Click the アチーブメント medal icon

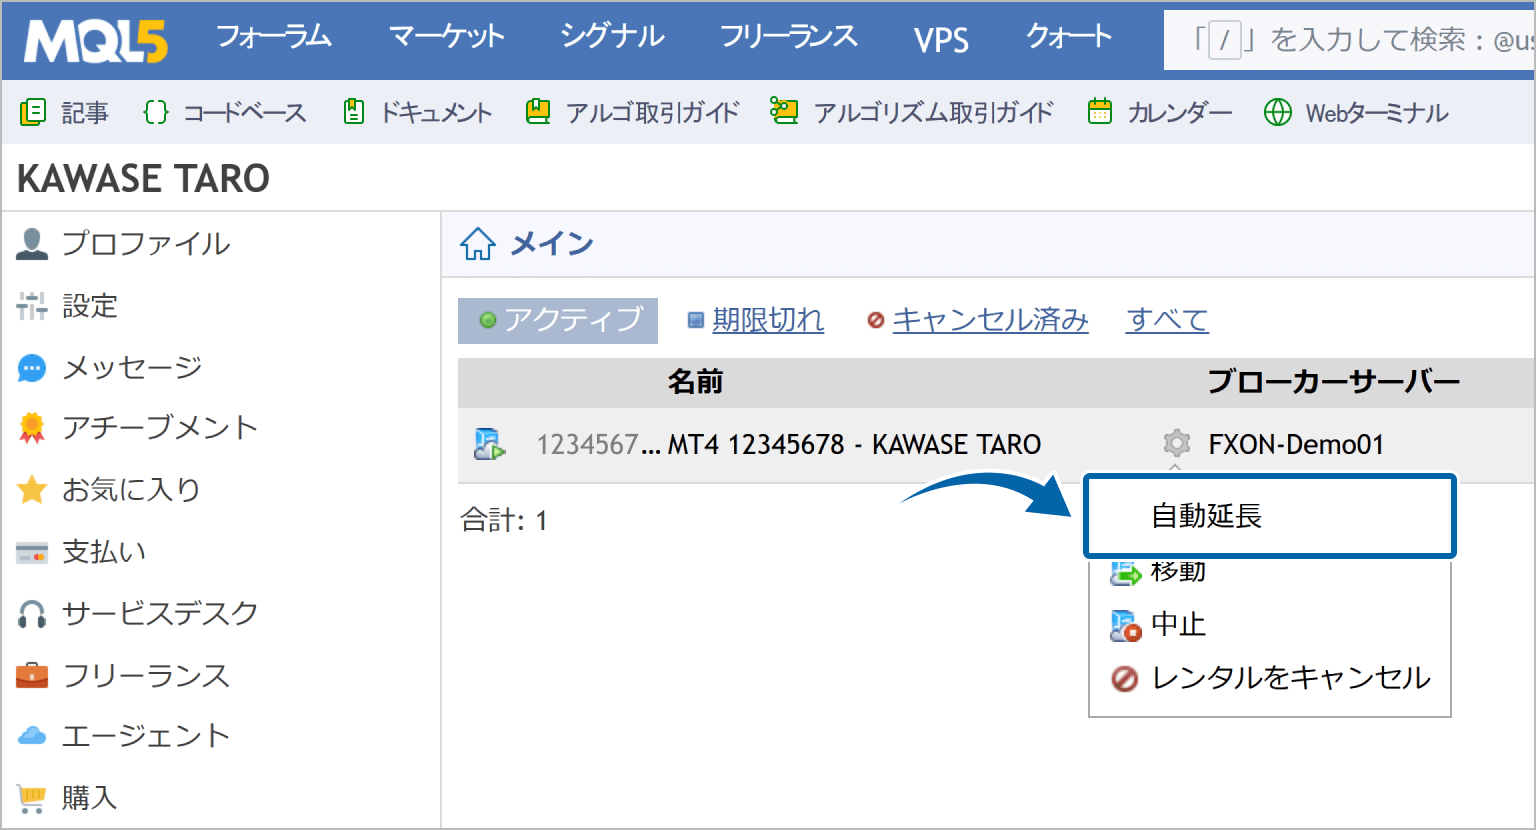pos(32,428)
